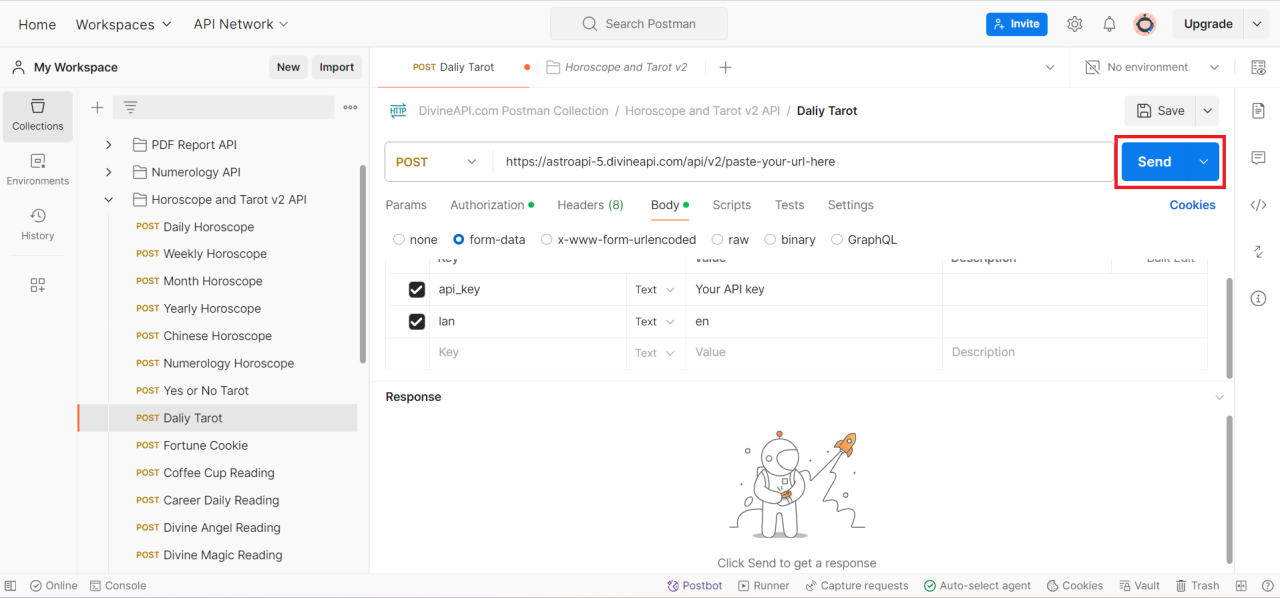The width and height of the screenshot is (1280, 598).
Task: Uncheck the api_key row checkbox
Action: coord(417,290)
